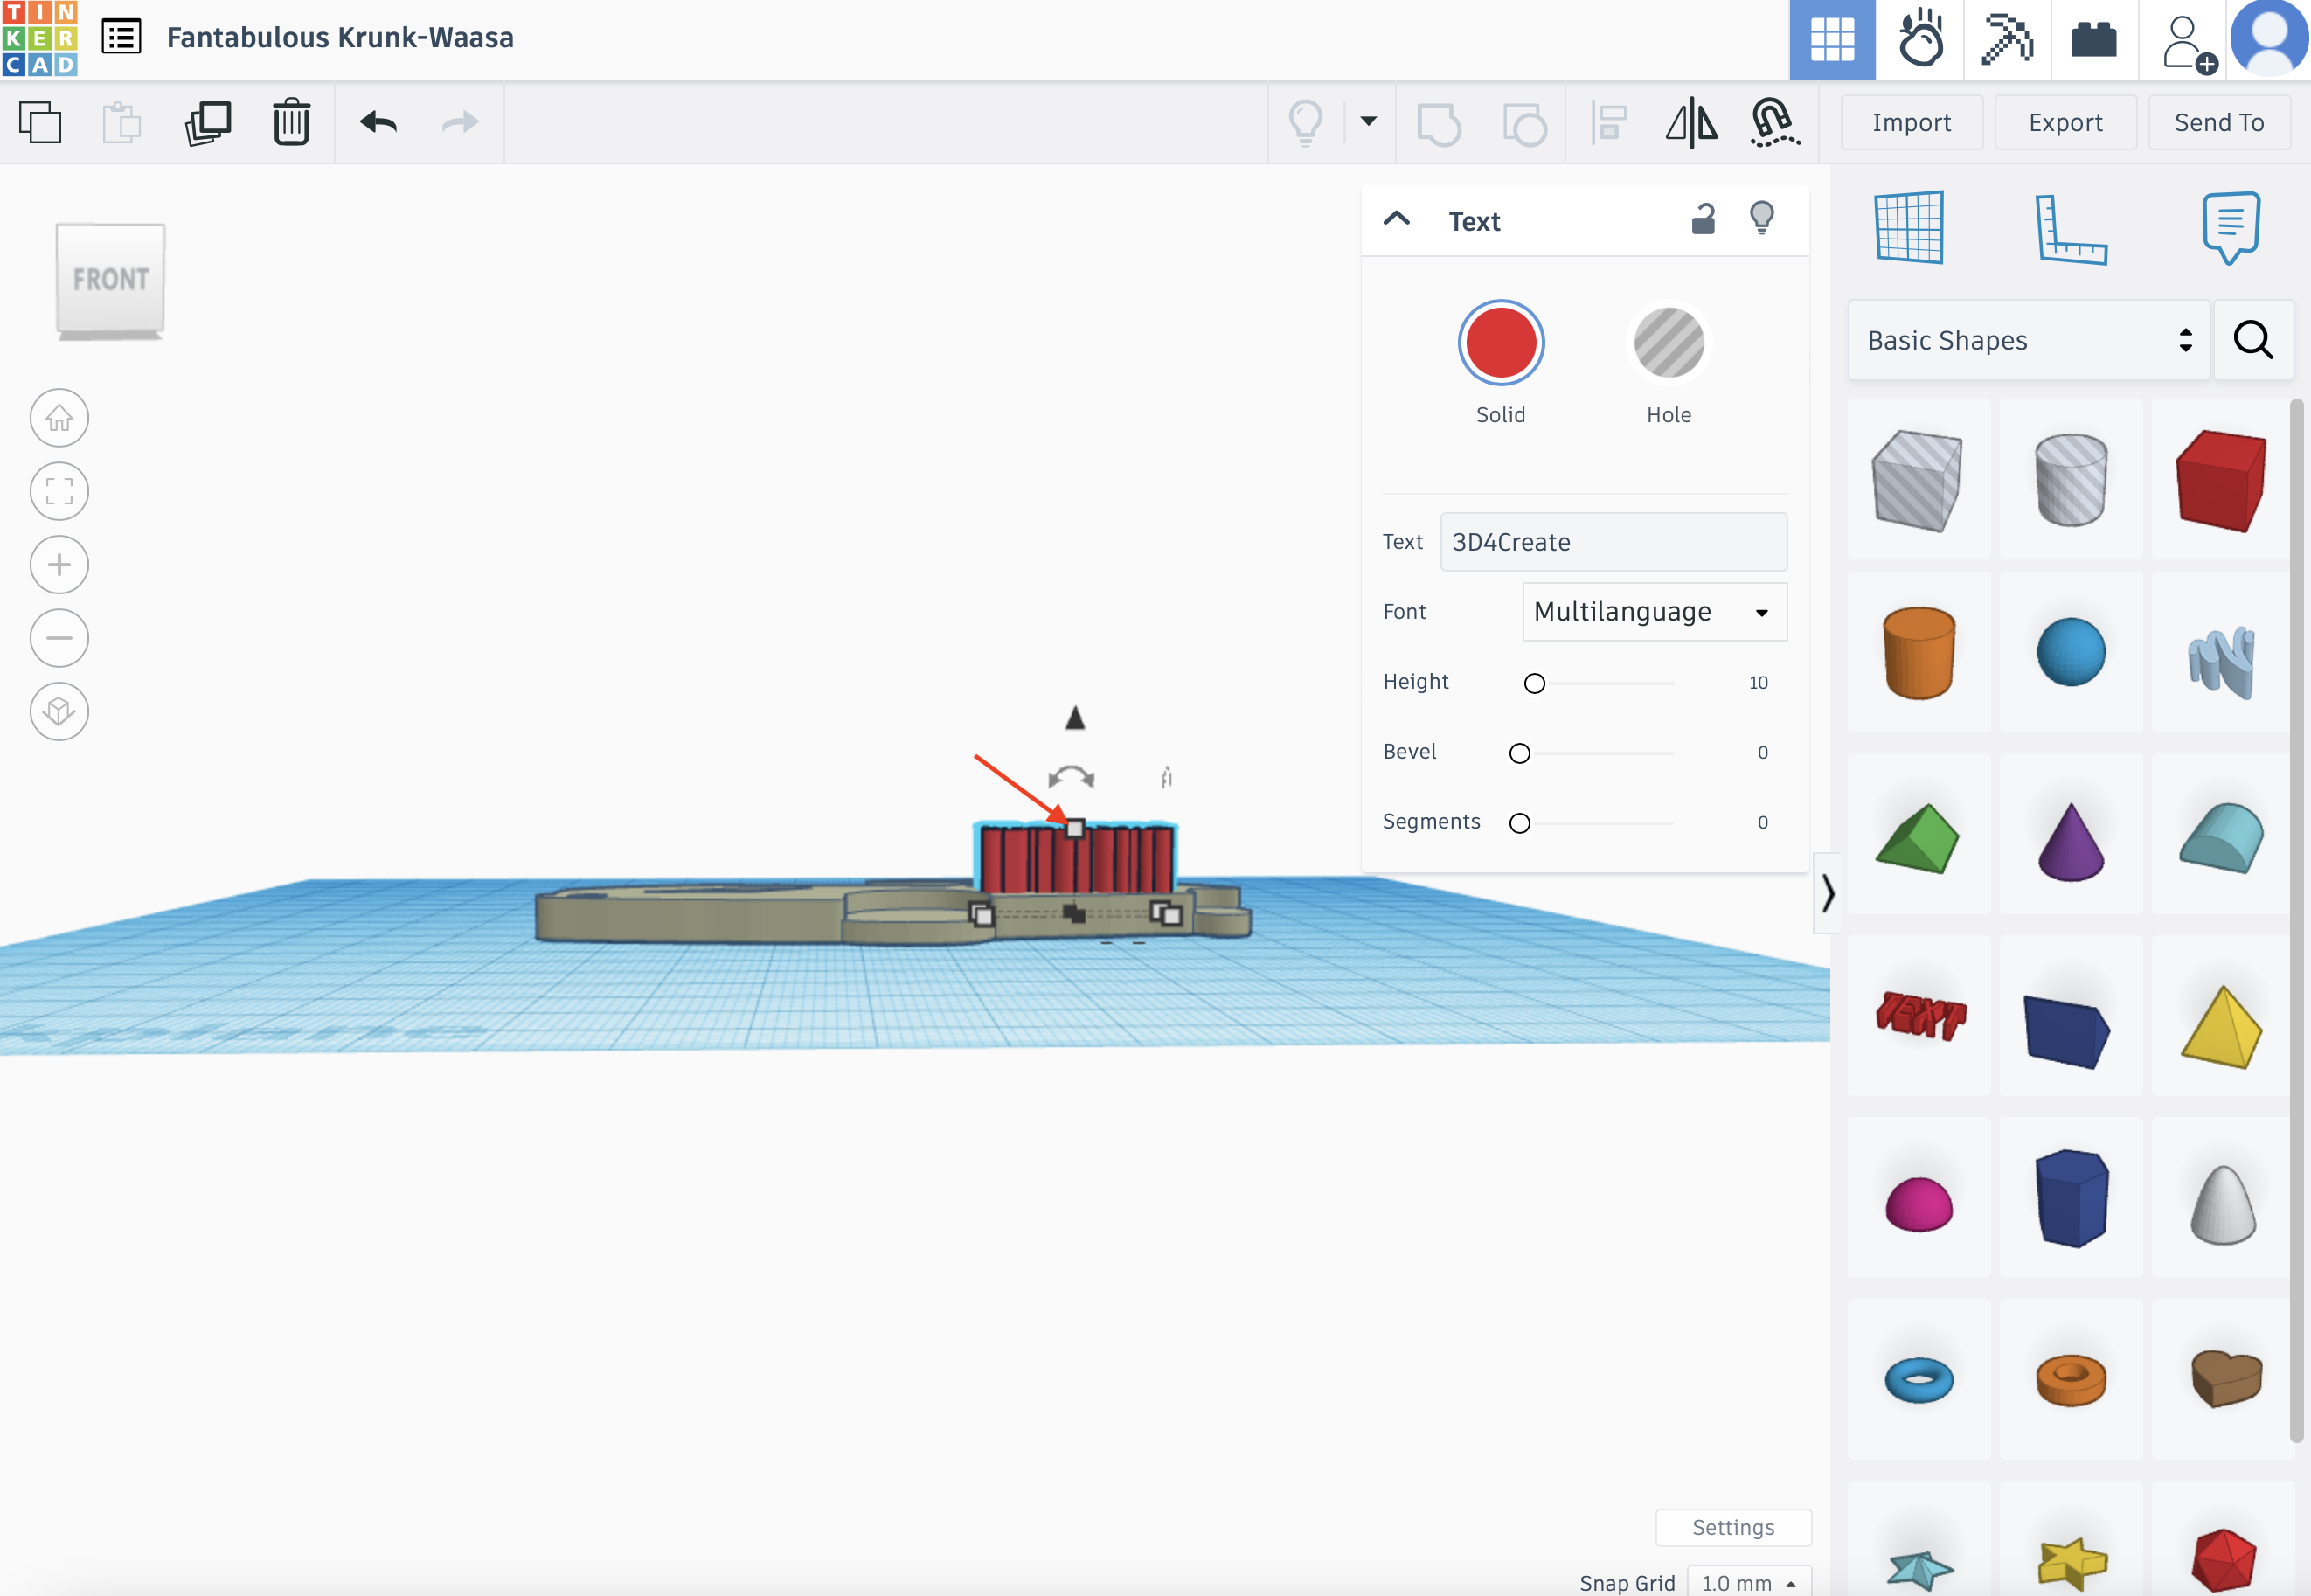The width and height of the screenshot is (2311, 1596).
Task: Click the Duplicate and repeat icon
Action: (208, 123)
